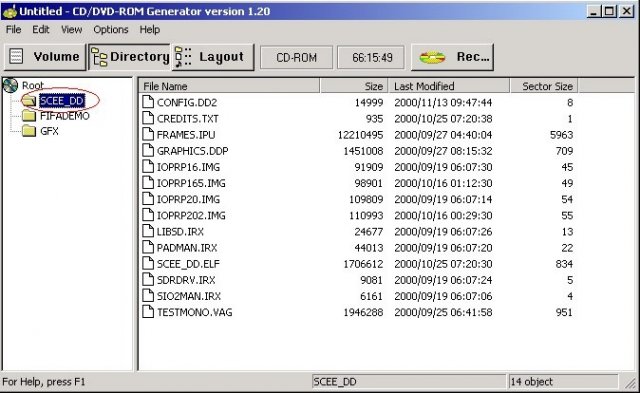The width and height of the screenshot is (640, 393).
Task: Click the size value 1946288
Action: click(x=363, y=312)
